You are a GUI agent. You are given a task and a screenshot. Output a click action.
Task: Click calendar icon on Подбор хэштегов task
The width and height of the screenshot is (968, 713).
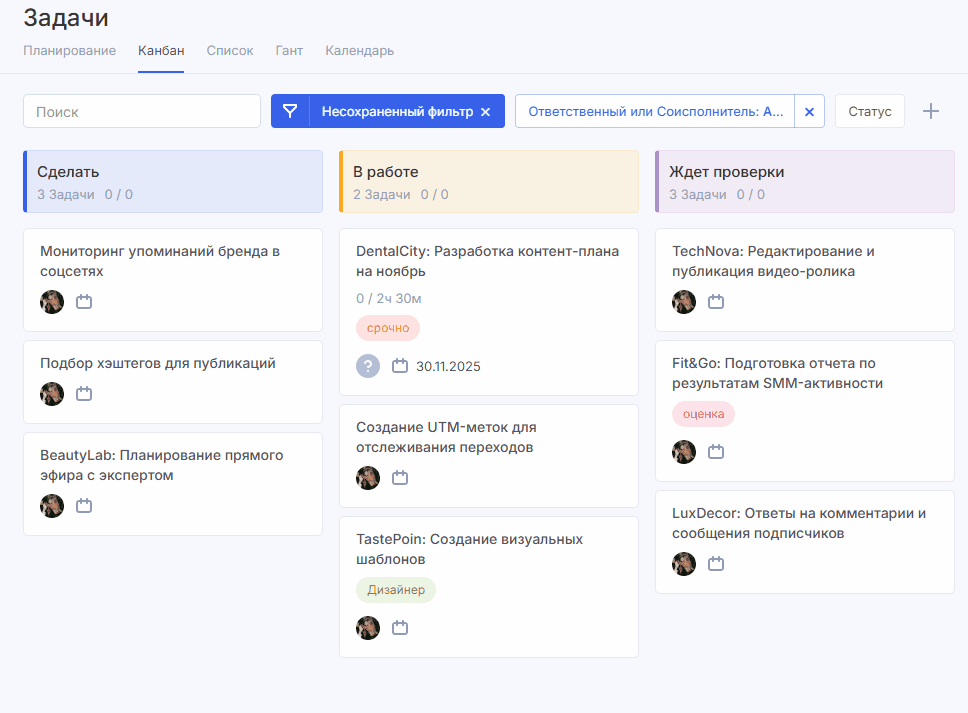click(84, 394)
